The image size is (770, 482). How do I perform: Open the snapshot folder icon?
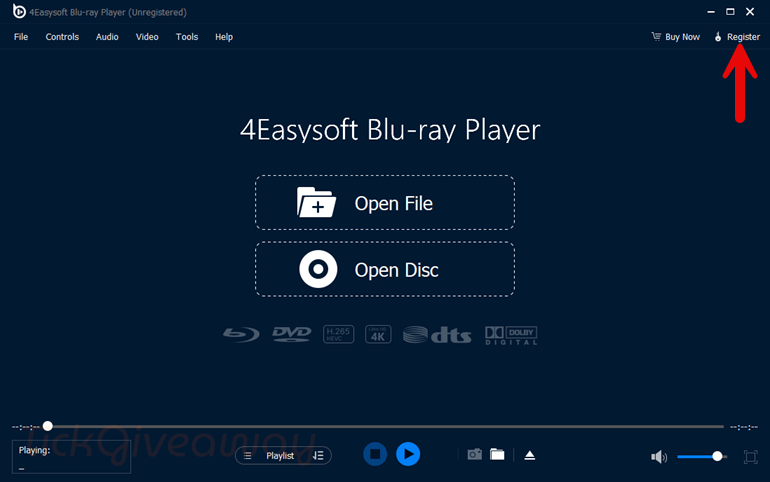click(497, 455)
